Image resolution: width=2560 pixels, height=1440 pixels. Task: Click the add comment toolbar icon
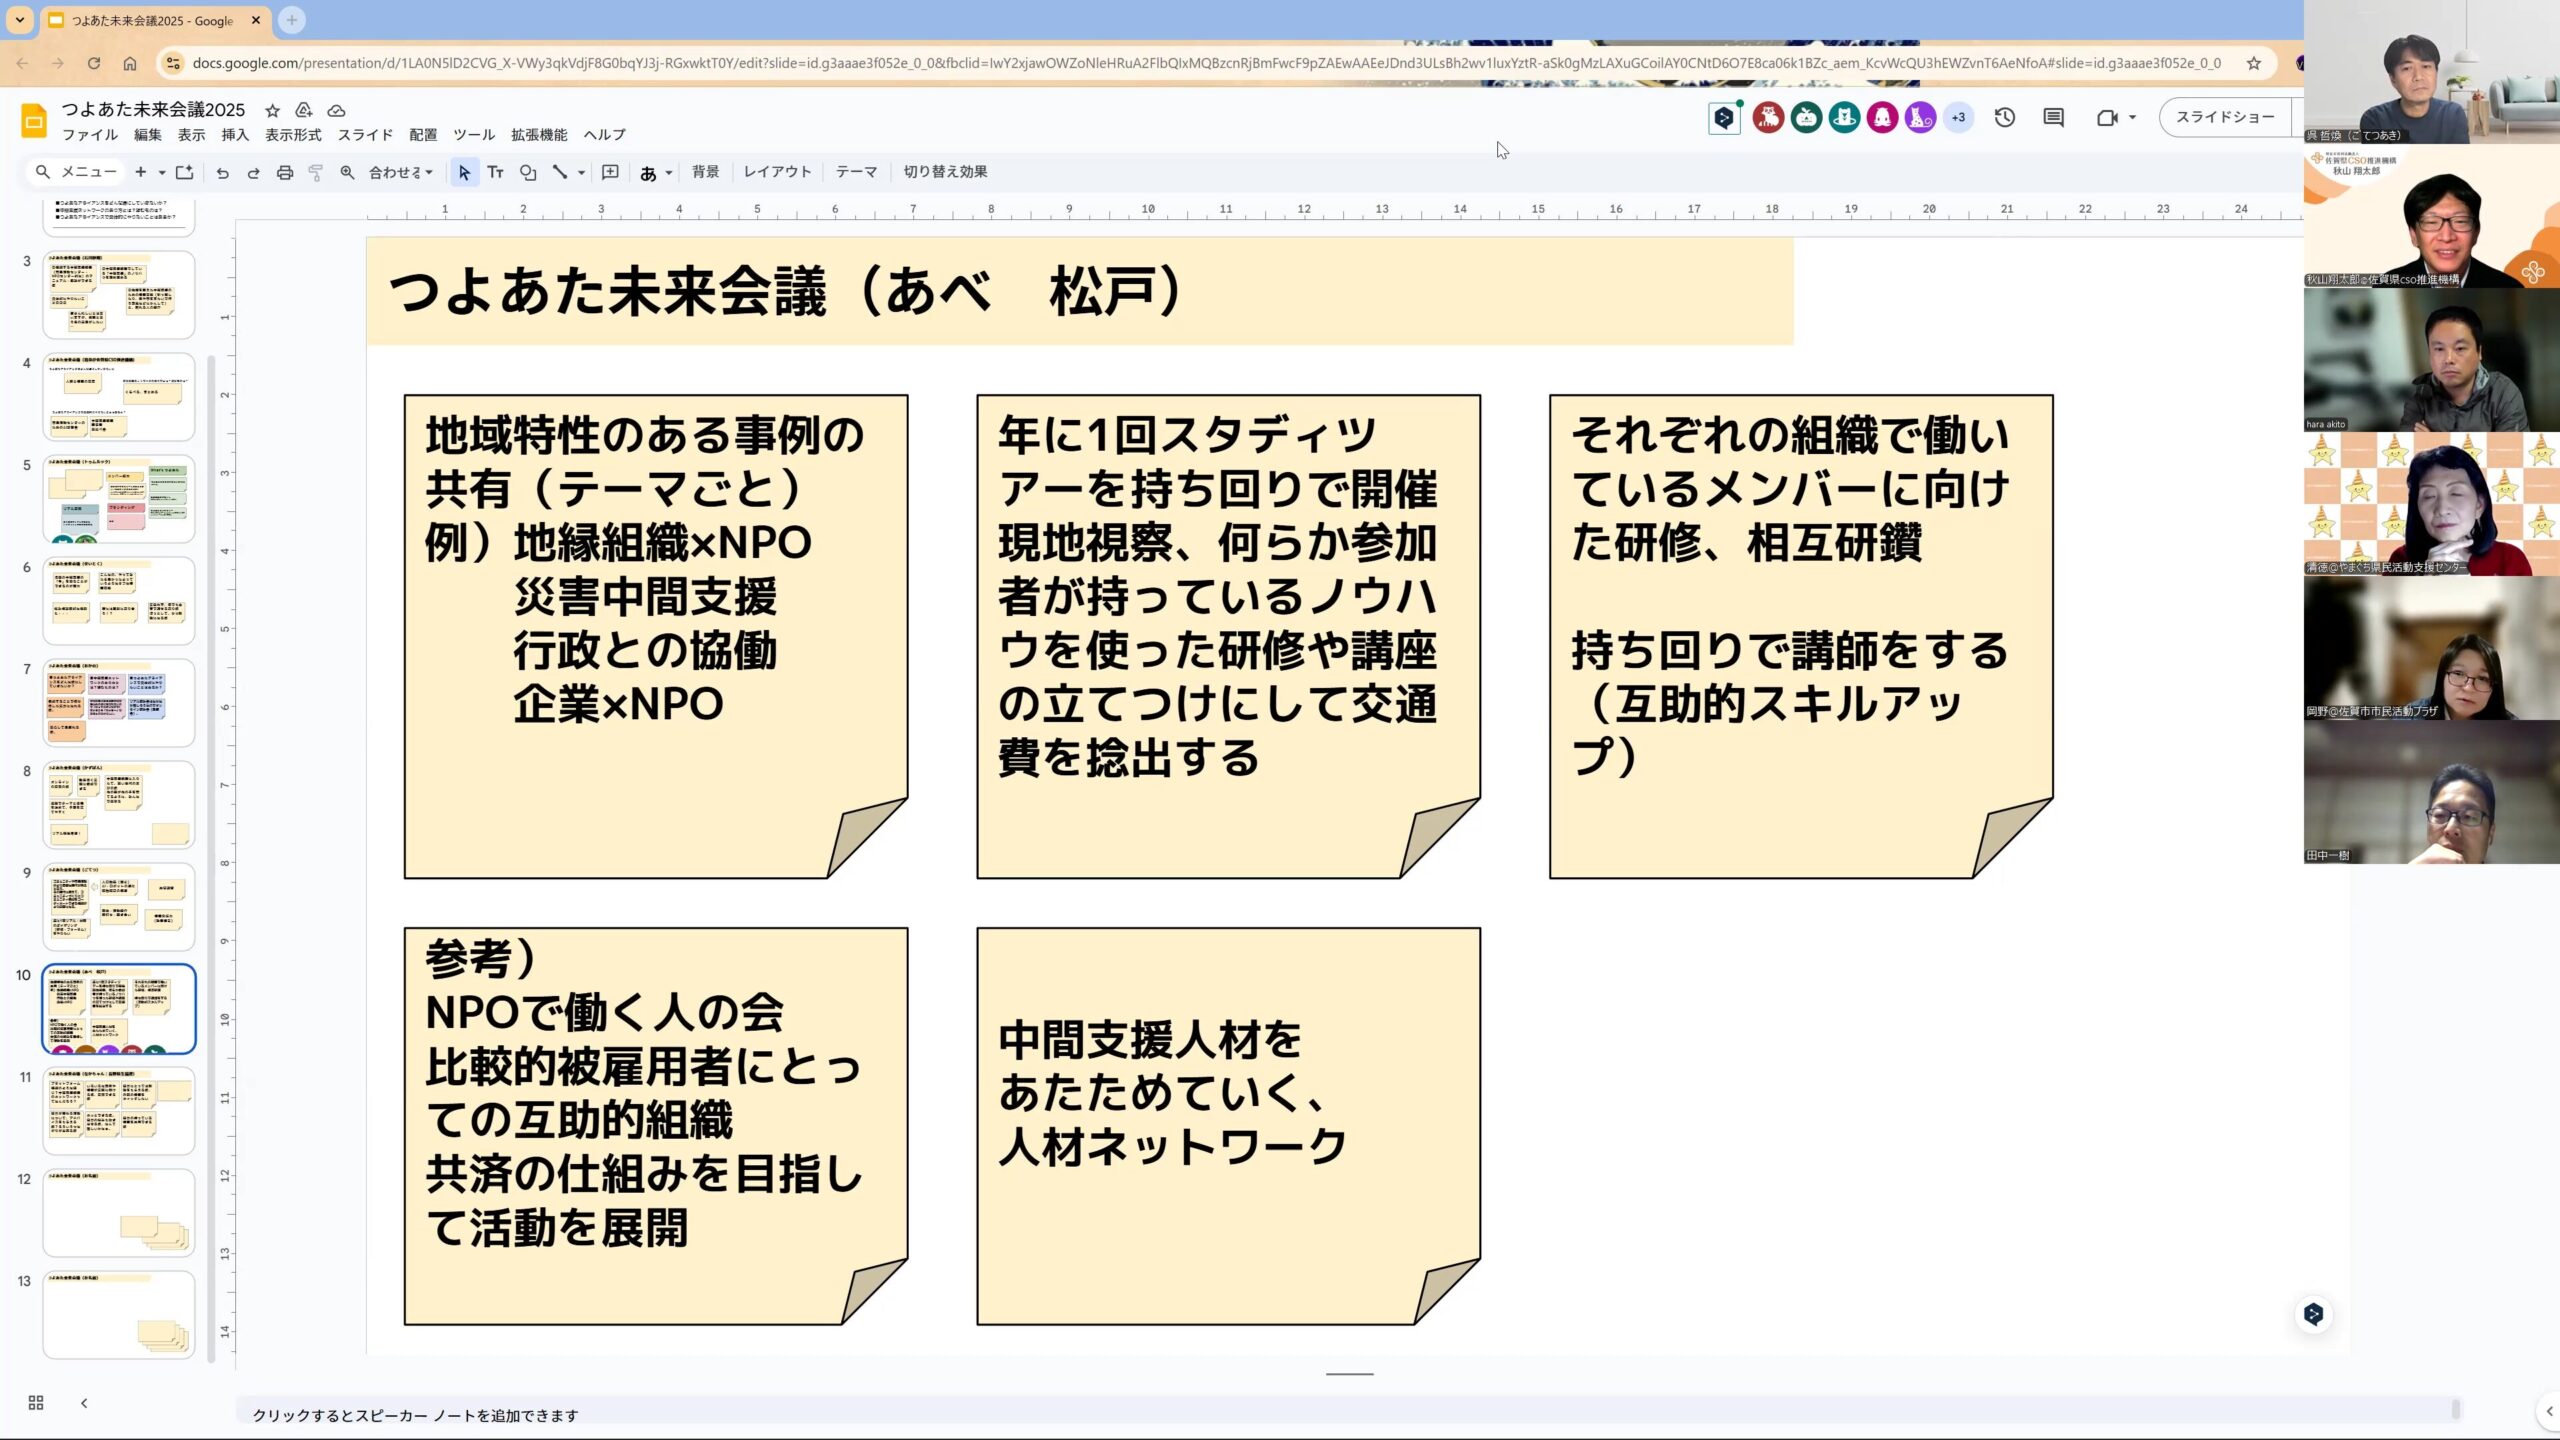[610, 172]
